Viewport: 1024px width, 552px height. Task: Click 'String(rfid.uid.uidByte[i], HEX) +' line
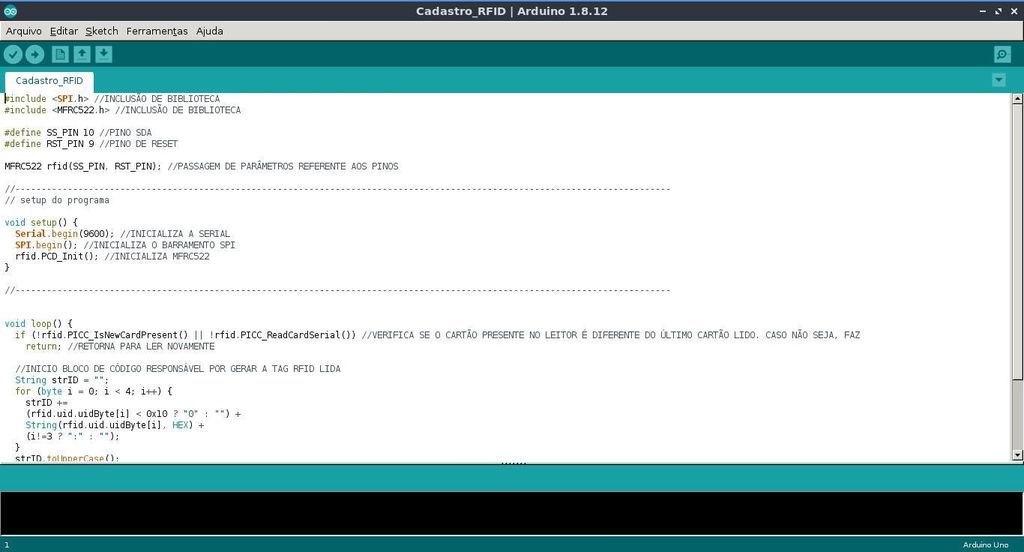(115, 425)
